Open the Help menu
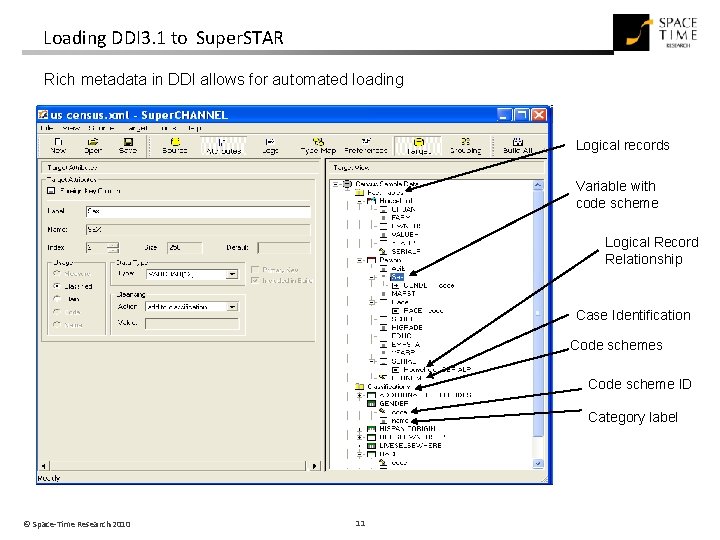720x540 pixels. click(x=194, y=128)
